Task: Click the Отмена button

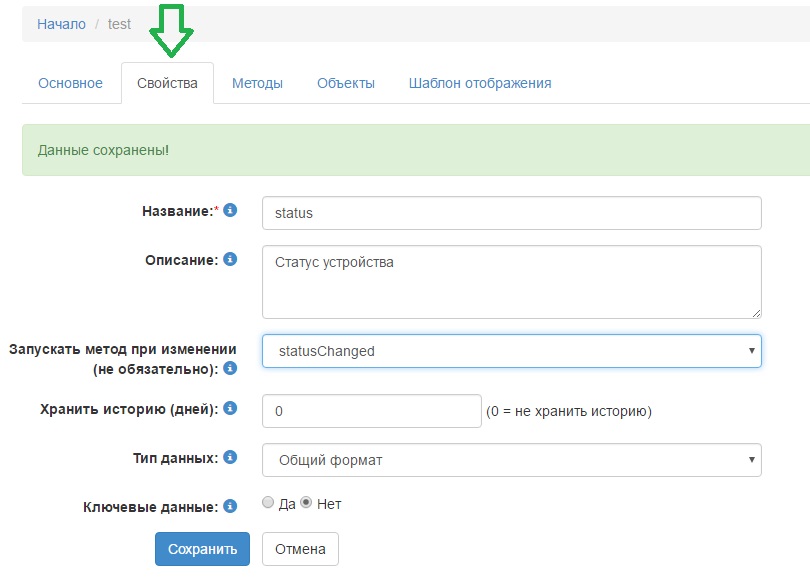Action: tap(300, 549)
